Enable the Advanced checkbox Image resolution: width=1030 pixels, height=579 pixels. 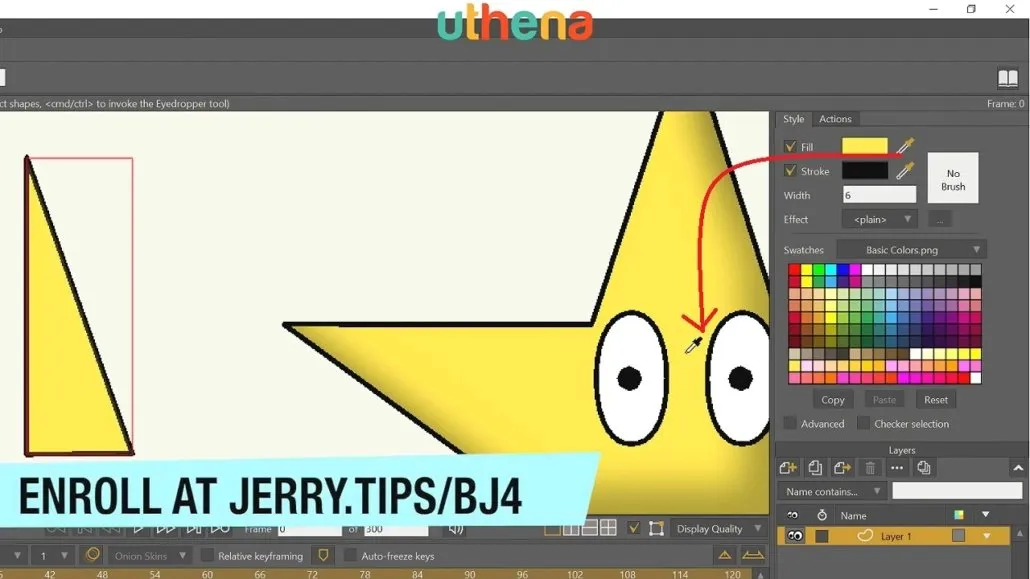790,423
